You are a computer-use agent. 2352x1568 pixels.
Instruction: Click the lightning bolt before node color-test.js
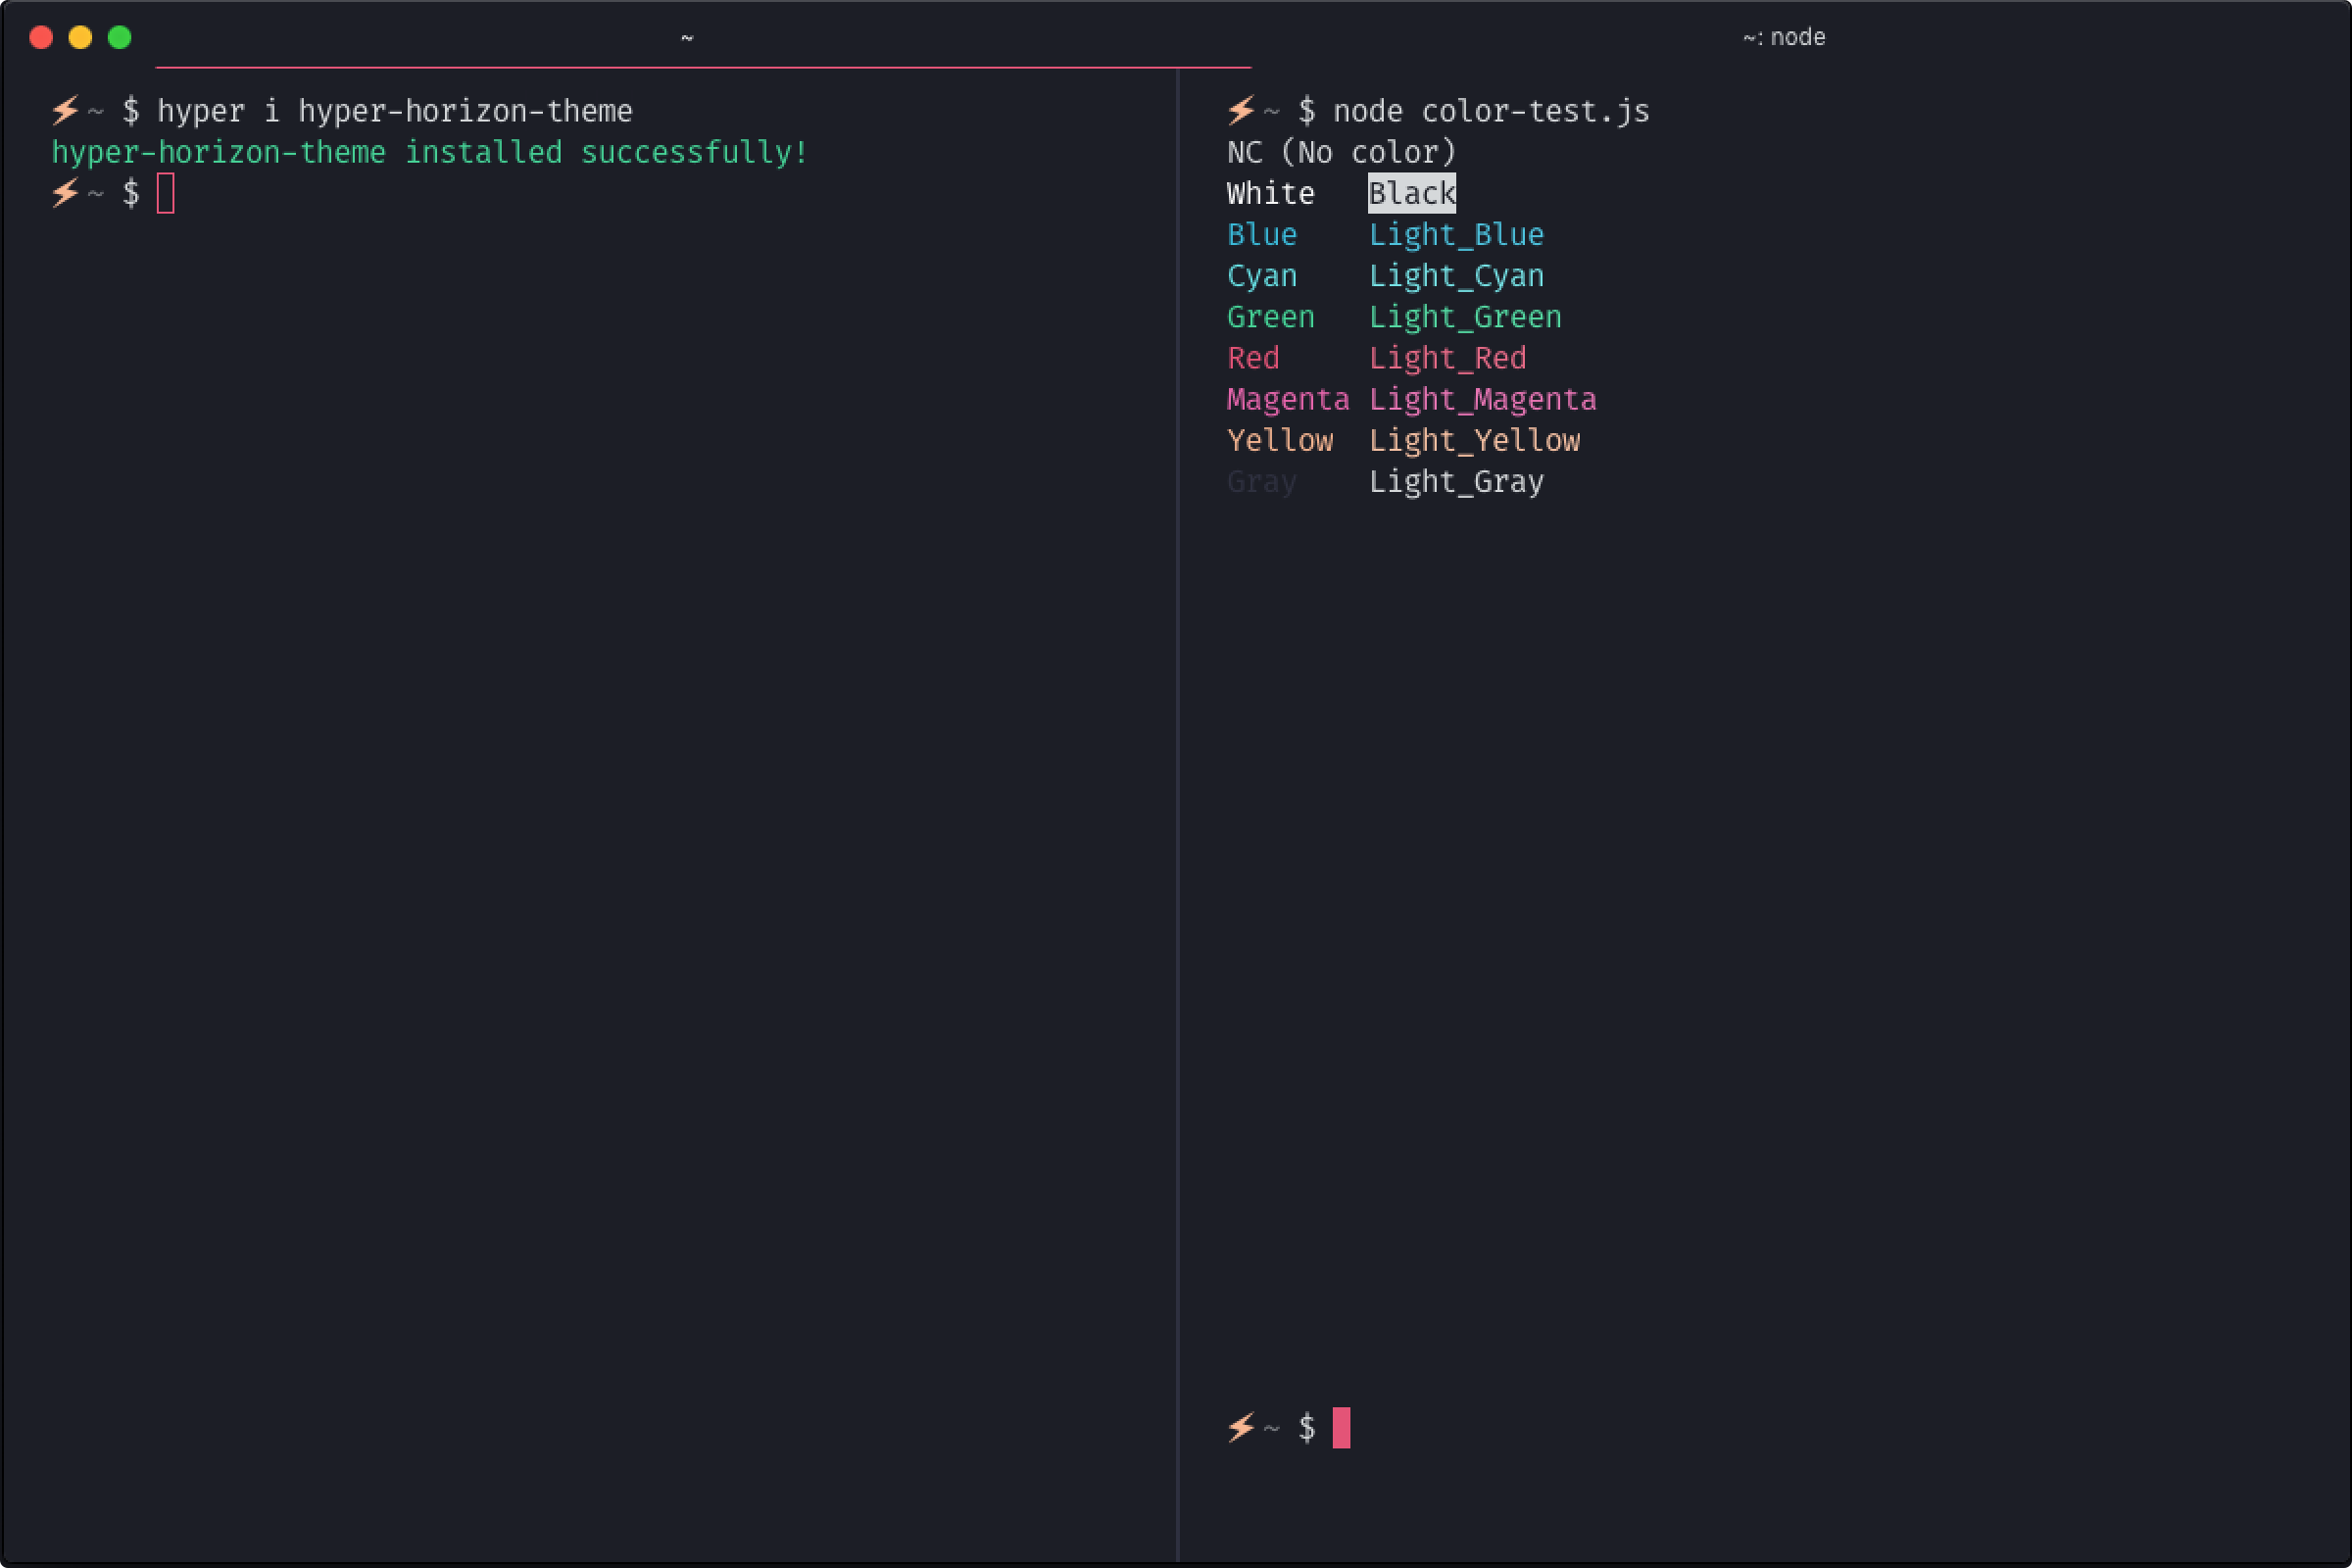(x=1241, y=110)
